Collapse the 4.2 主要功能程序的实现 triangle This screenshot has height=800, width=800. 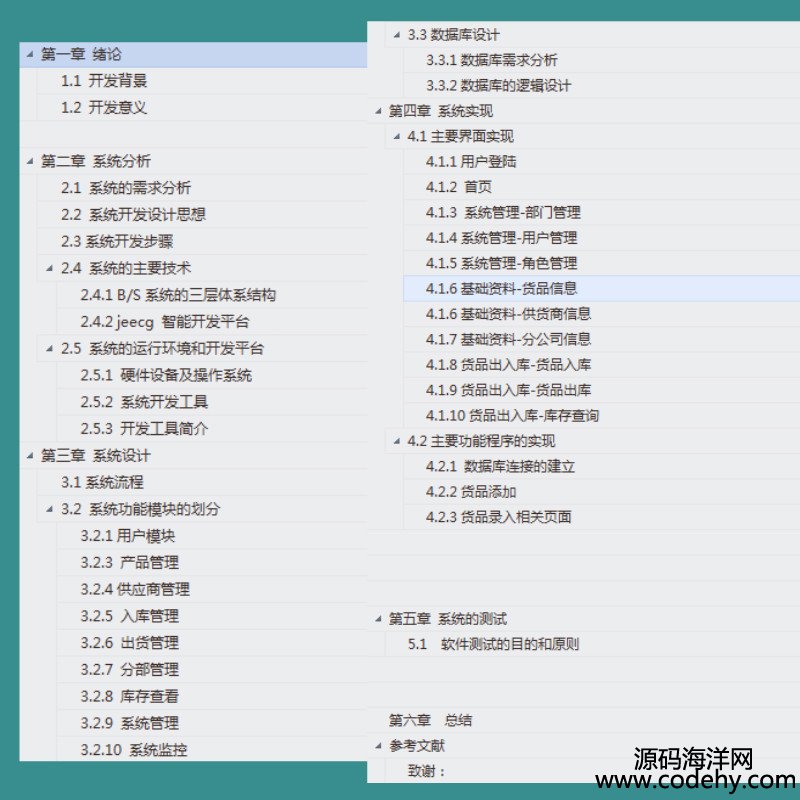(396, 441)
